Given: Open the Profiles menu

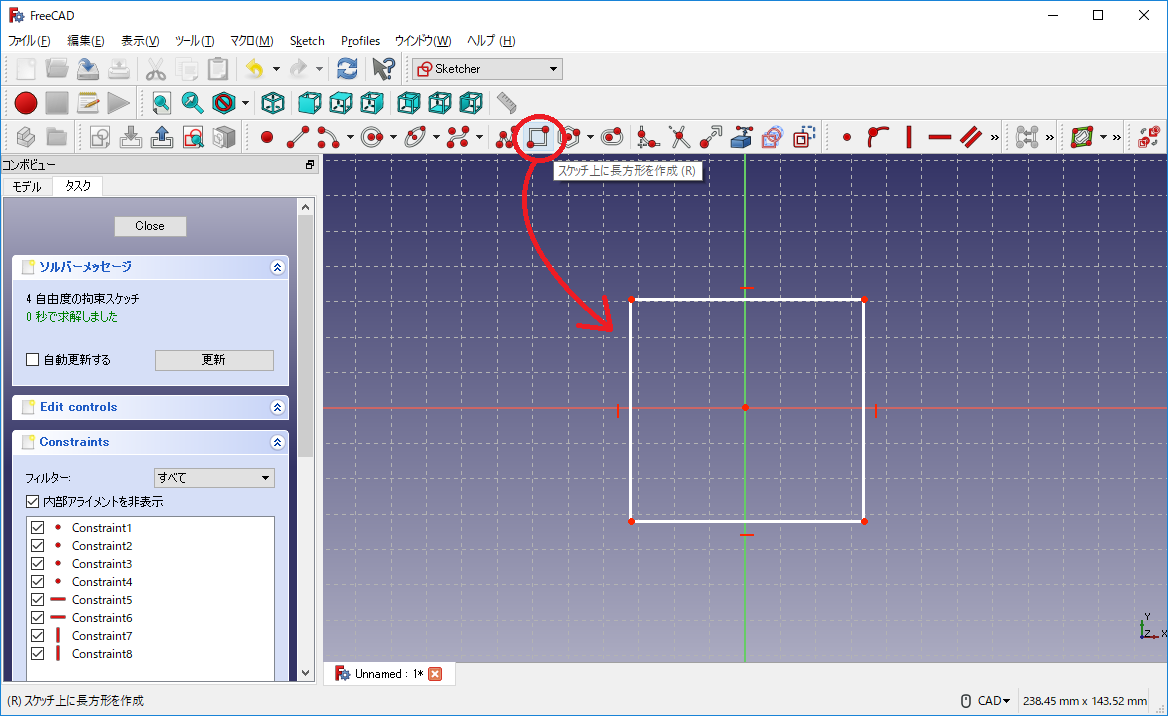Looking at the screenshot, I should coord(361,41).
